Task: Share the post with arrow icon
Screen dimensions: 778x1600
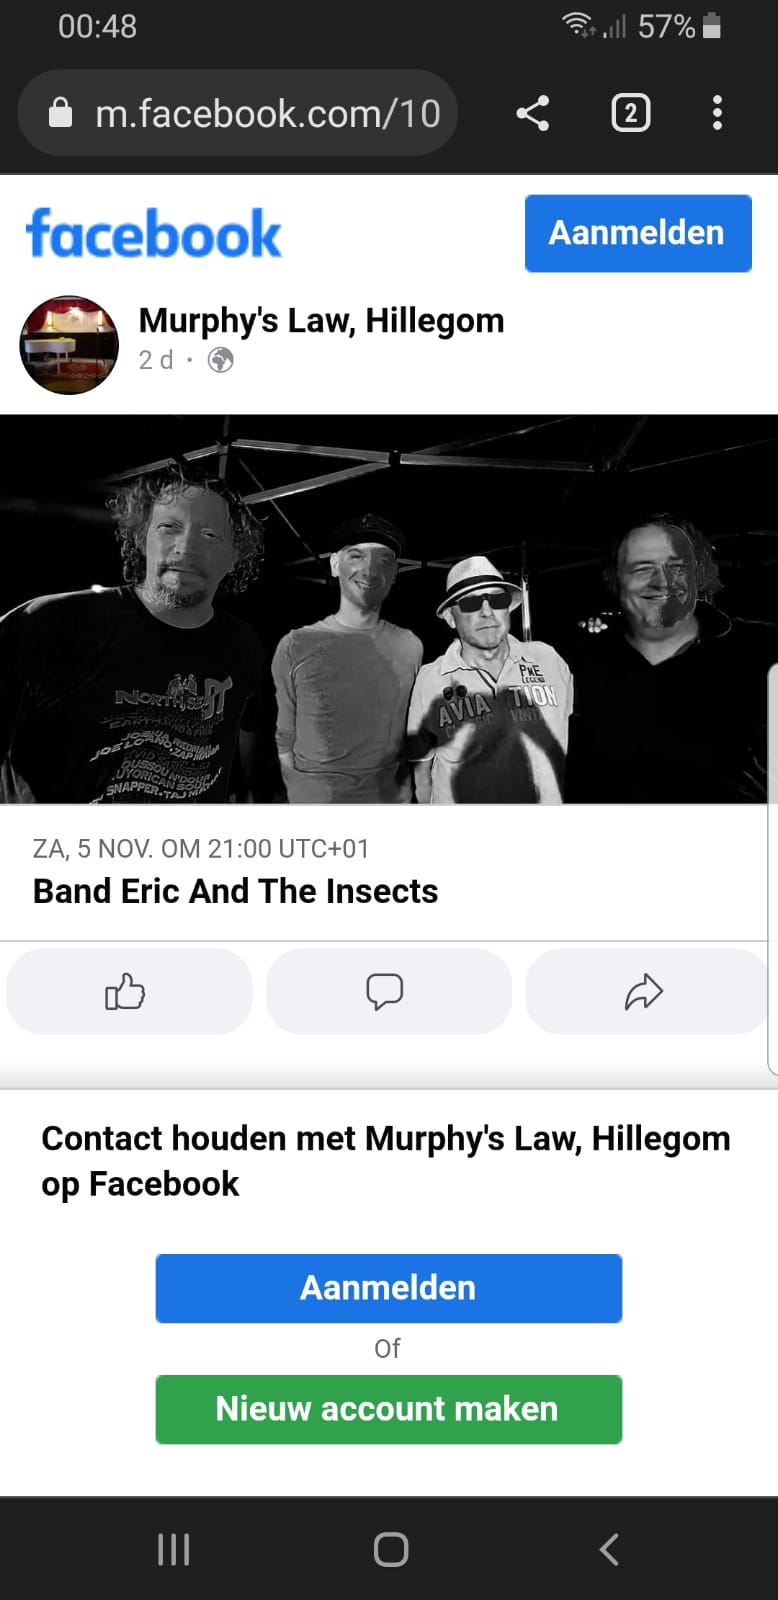Action: click(646, 992)
